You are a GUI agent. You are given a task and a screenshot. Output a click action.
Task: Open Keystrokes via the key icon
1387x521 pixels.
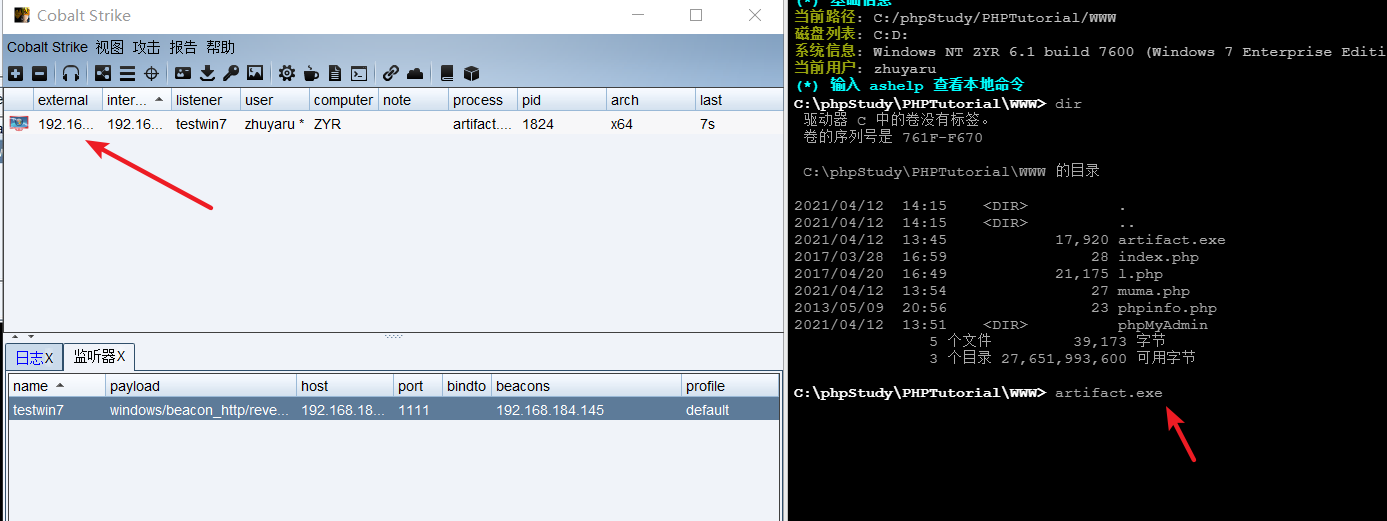click(231, 73)
